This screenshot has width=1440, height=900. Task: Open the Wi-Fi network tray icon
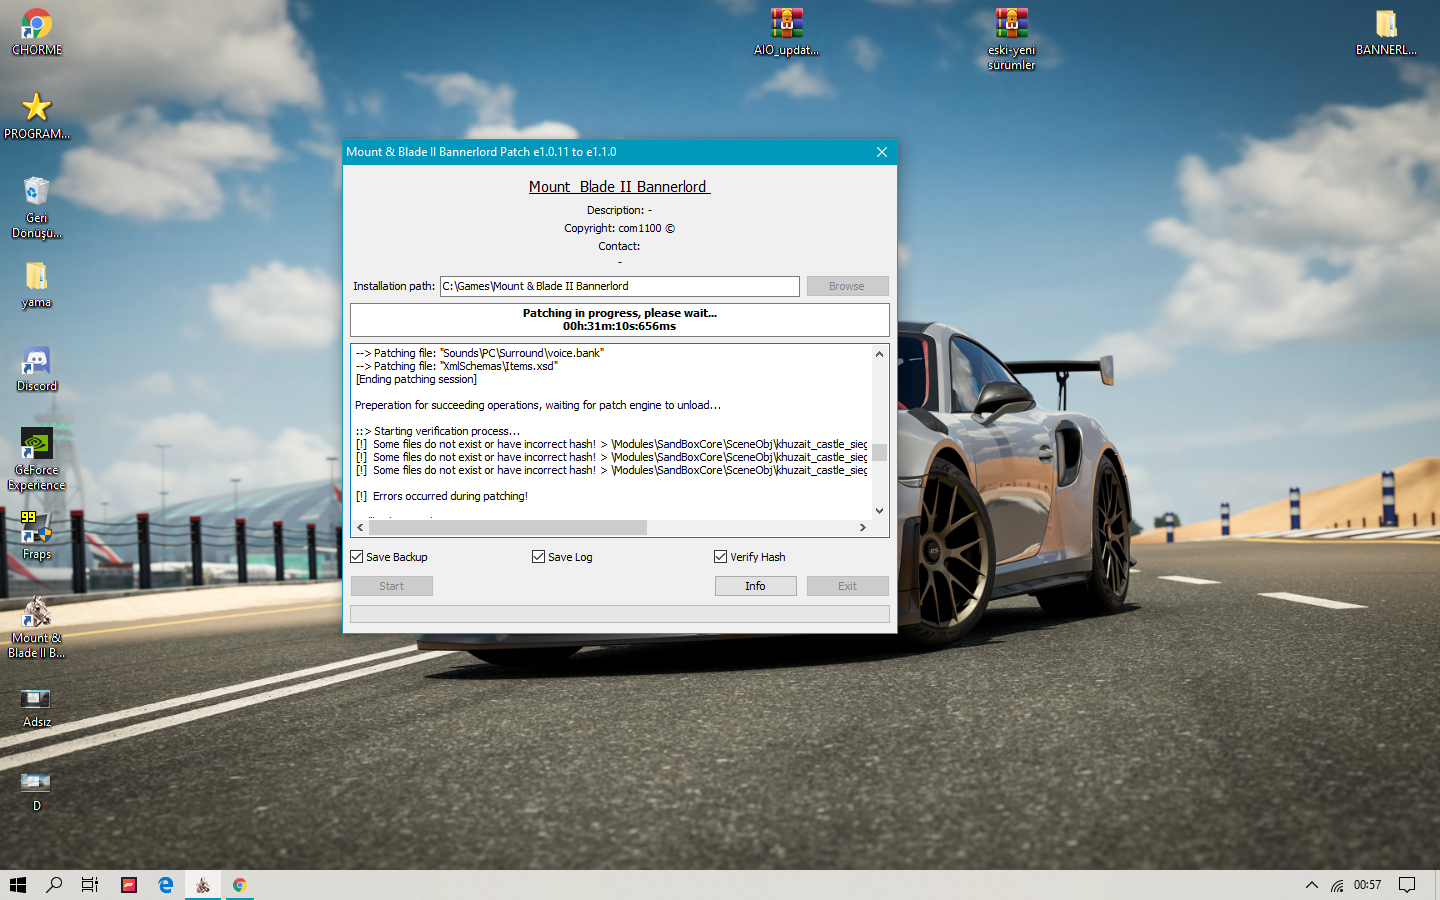pos(1337,885)
